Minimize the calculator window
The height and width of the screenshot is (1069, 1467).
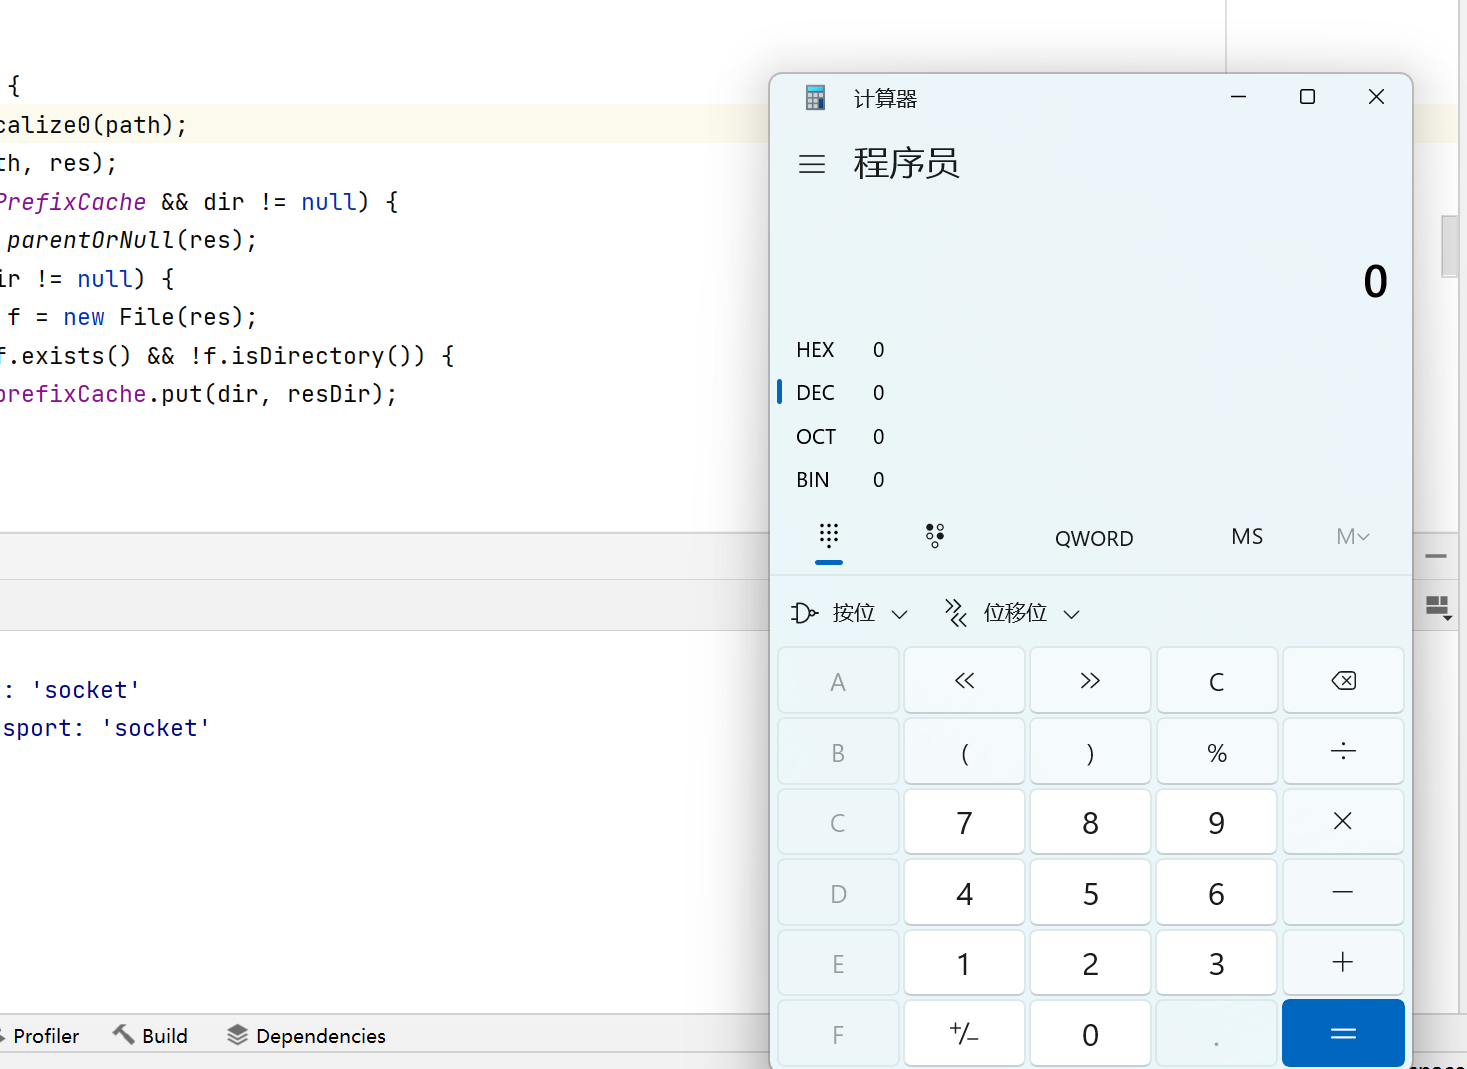1238,97
